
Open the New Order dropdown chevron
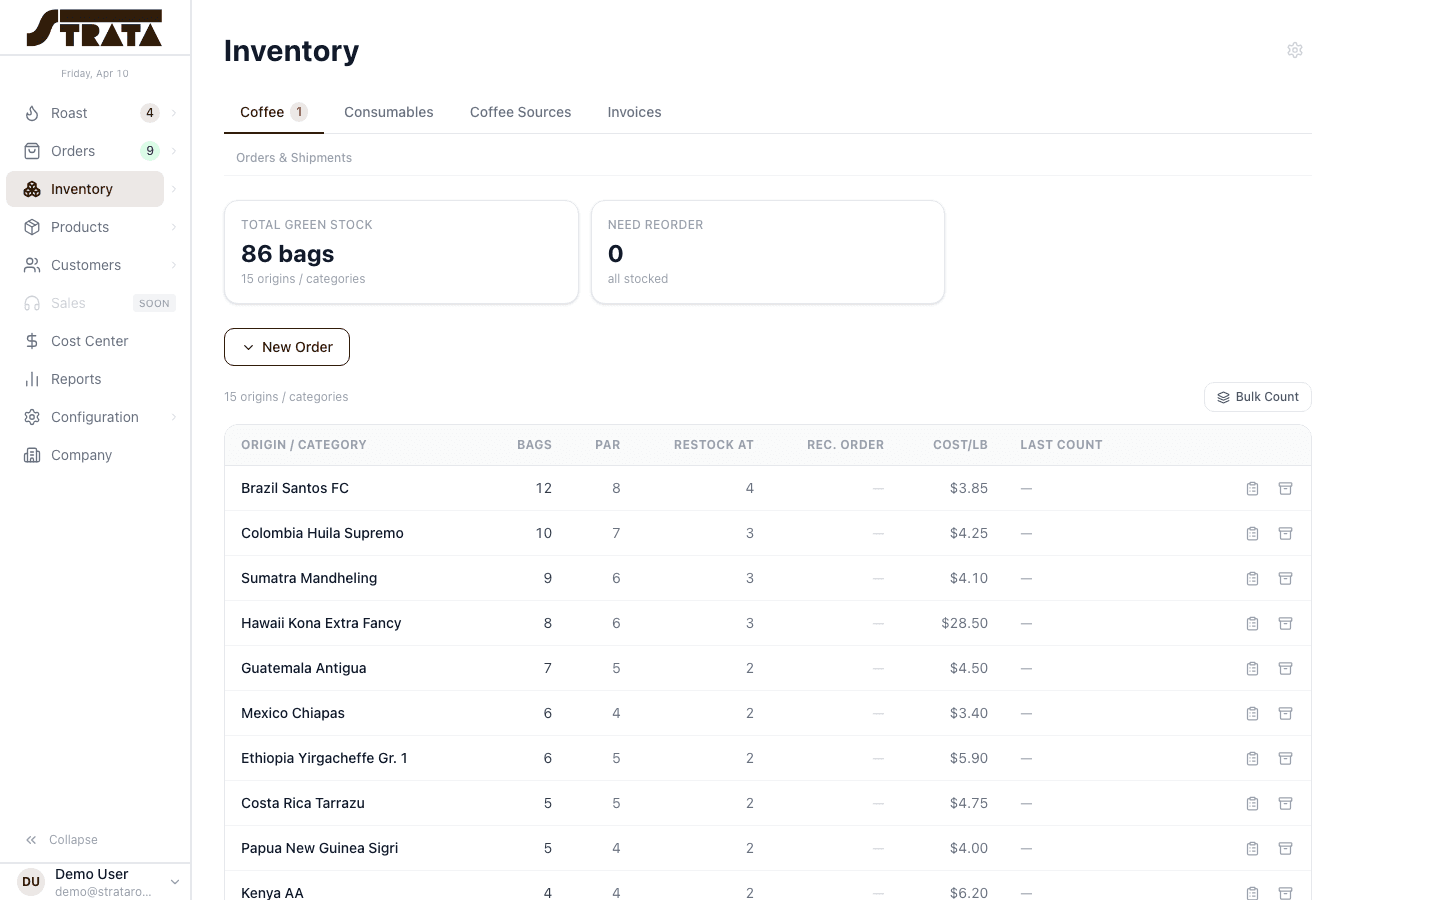pyautogui.click(x=248, y=347)
